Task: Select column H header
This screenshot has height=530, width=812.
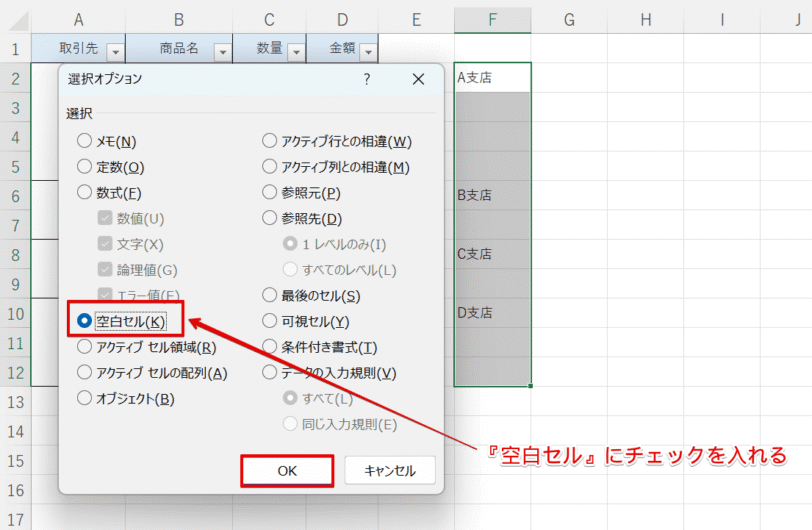Action: pos(646,20)
